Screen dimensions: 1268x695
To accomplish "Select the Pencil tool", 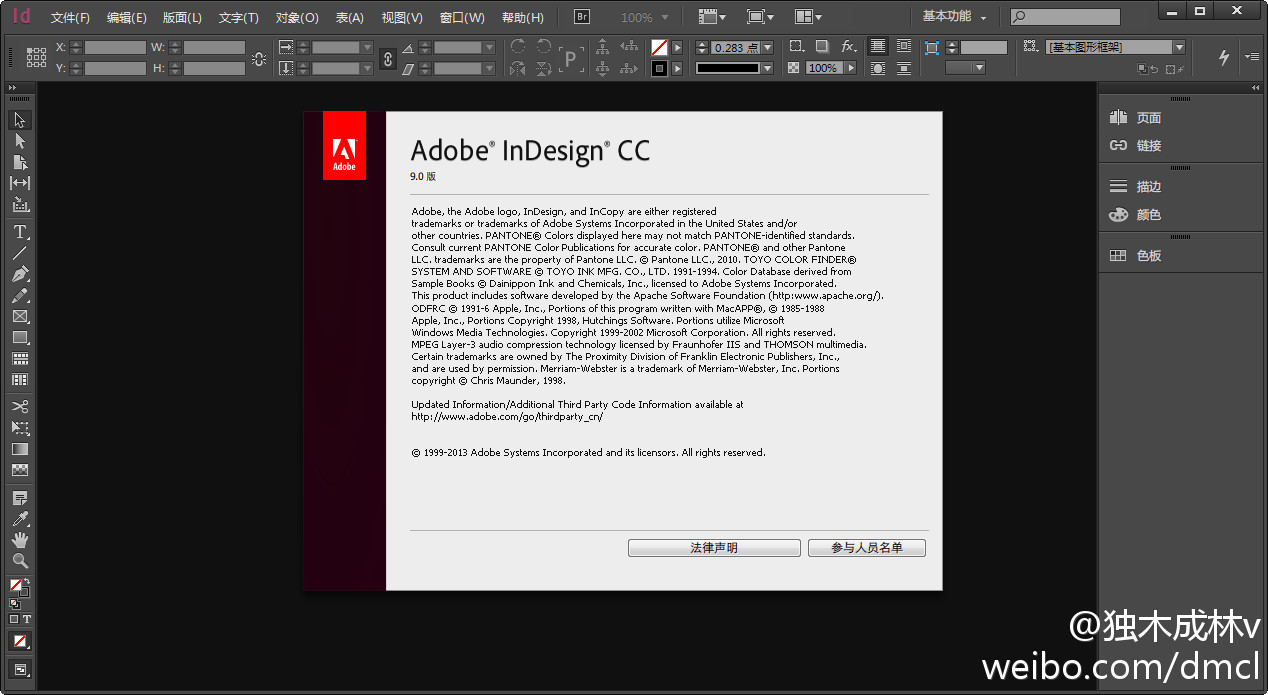I will point(20,296).
